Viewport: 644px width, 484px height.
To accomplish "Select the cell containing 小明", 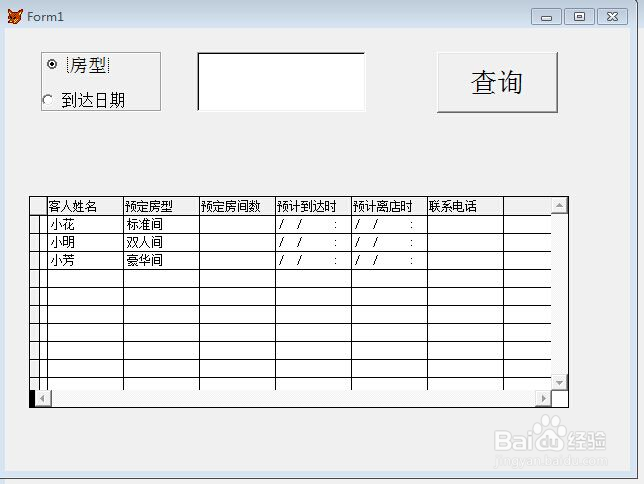I will click(x=85, y=242).
